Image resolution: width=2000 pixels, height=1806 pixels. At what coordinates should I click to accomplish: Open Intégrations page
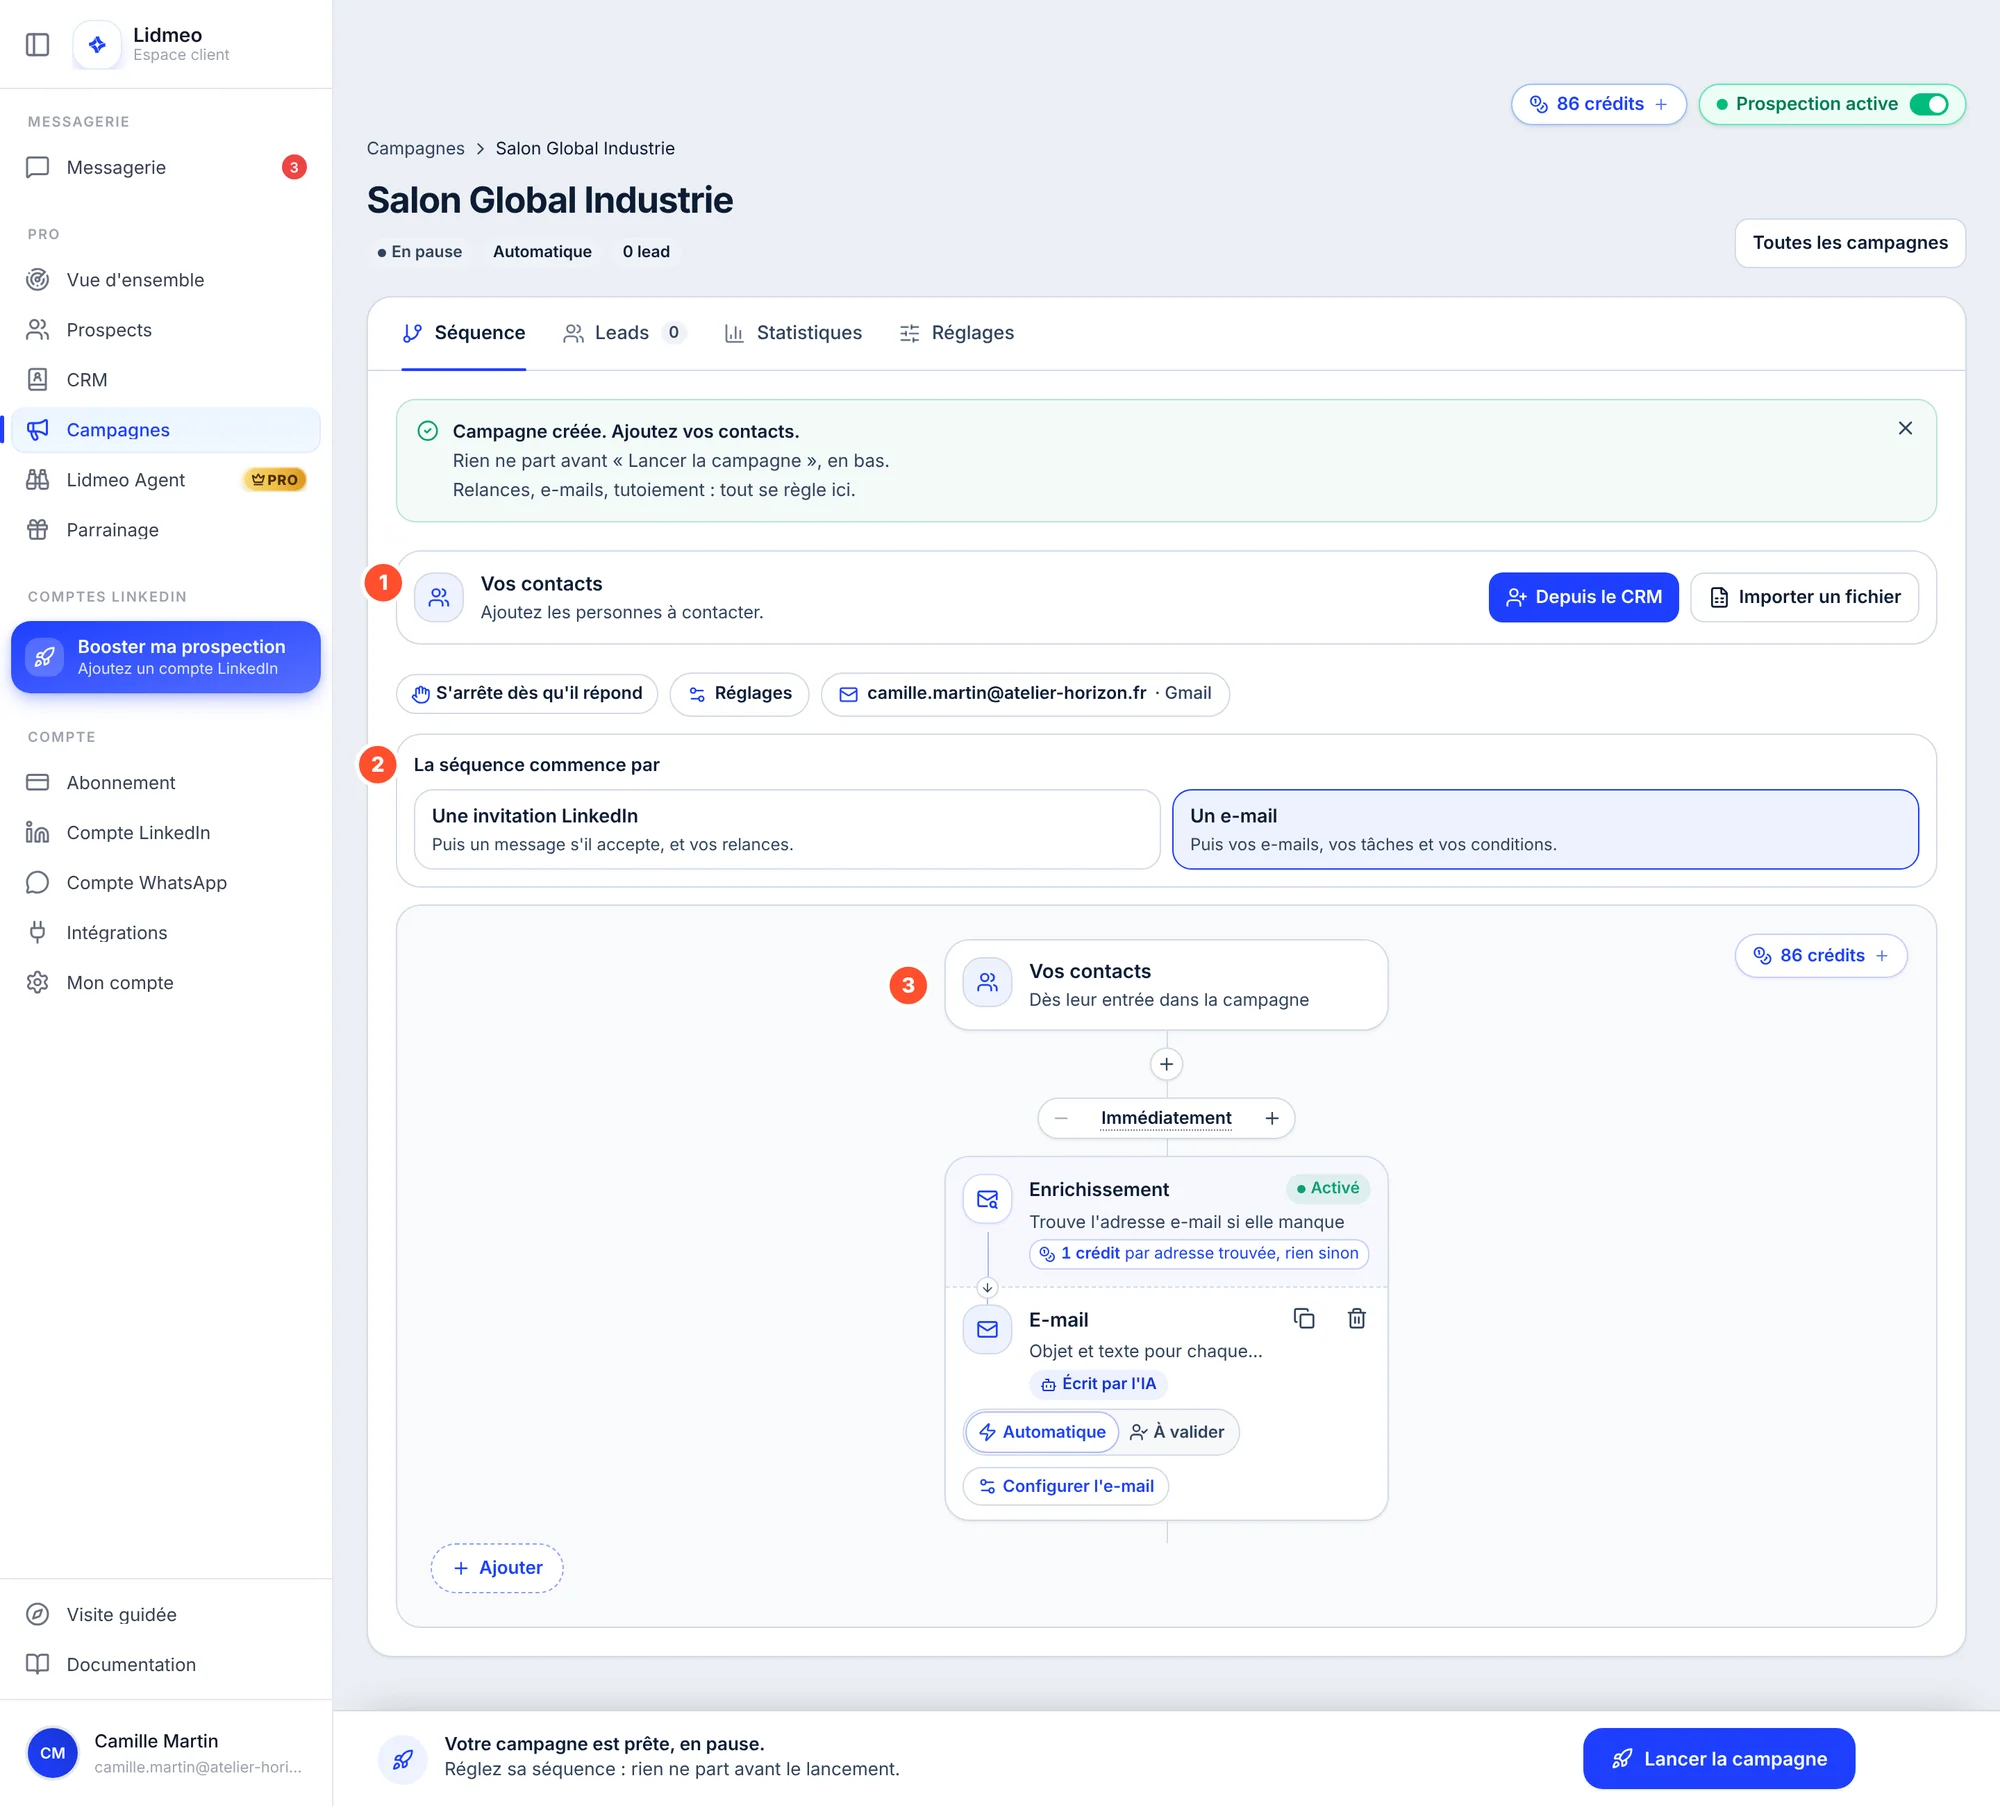pos(166,933)
